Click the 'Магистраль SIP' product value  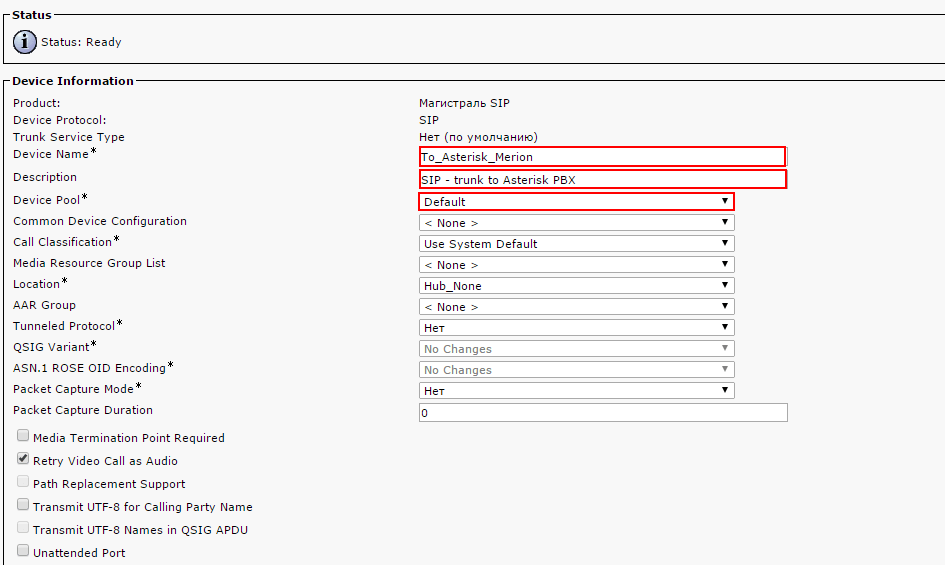click(x=464, y=103)
